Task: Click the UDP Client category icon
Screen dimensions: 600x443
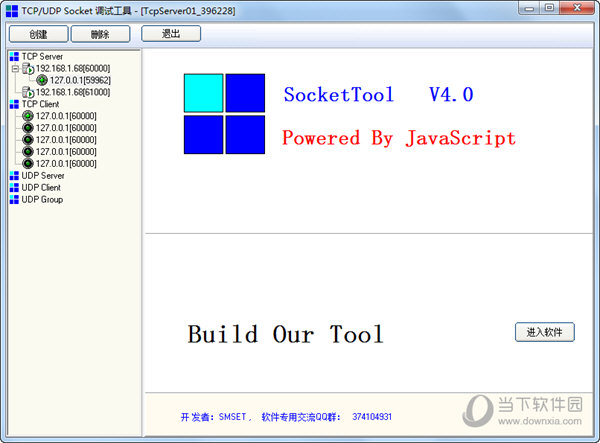Action: pos(14,187)
